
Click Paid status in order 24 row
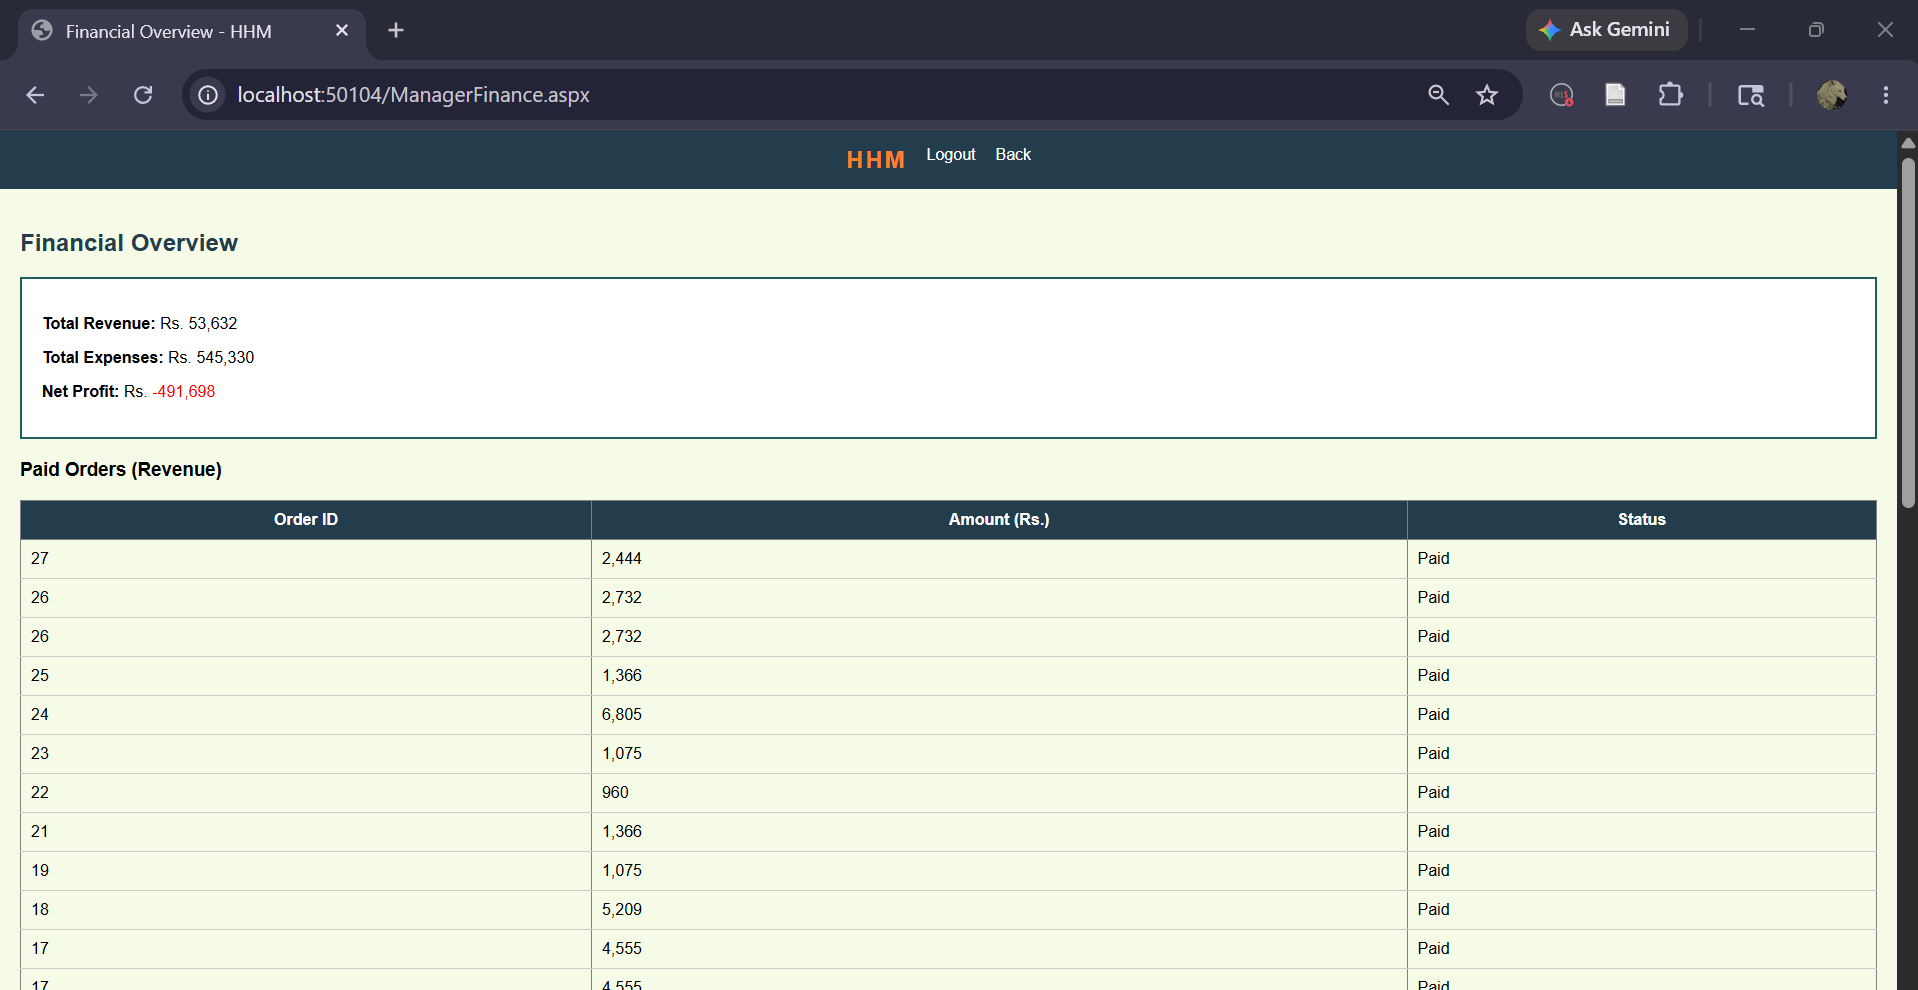(x=1642, y=715)
